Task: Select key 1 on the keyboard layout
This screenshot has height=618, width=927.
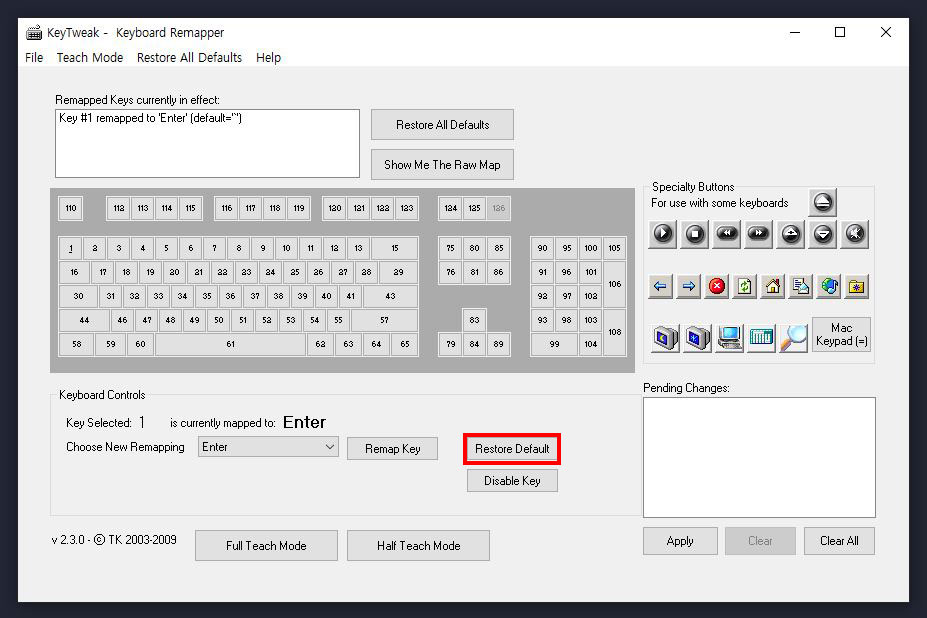Action: click(71, 248)
